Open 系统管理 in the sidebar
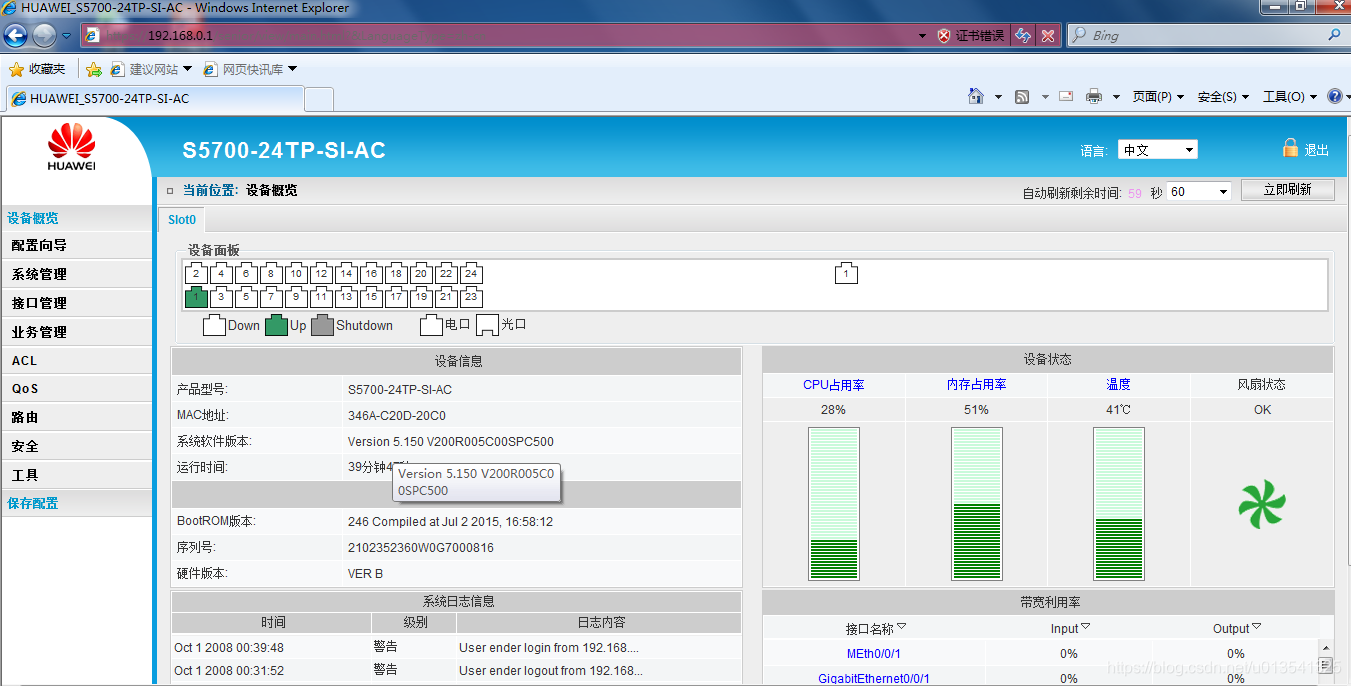 pos(77,274)
